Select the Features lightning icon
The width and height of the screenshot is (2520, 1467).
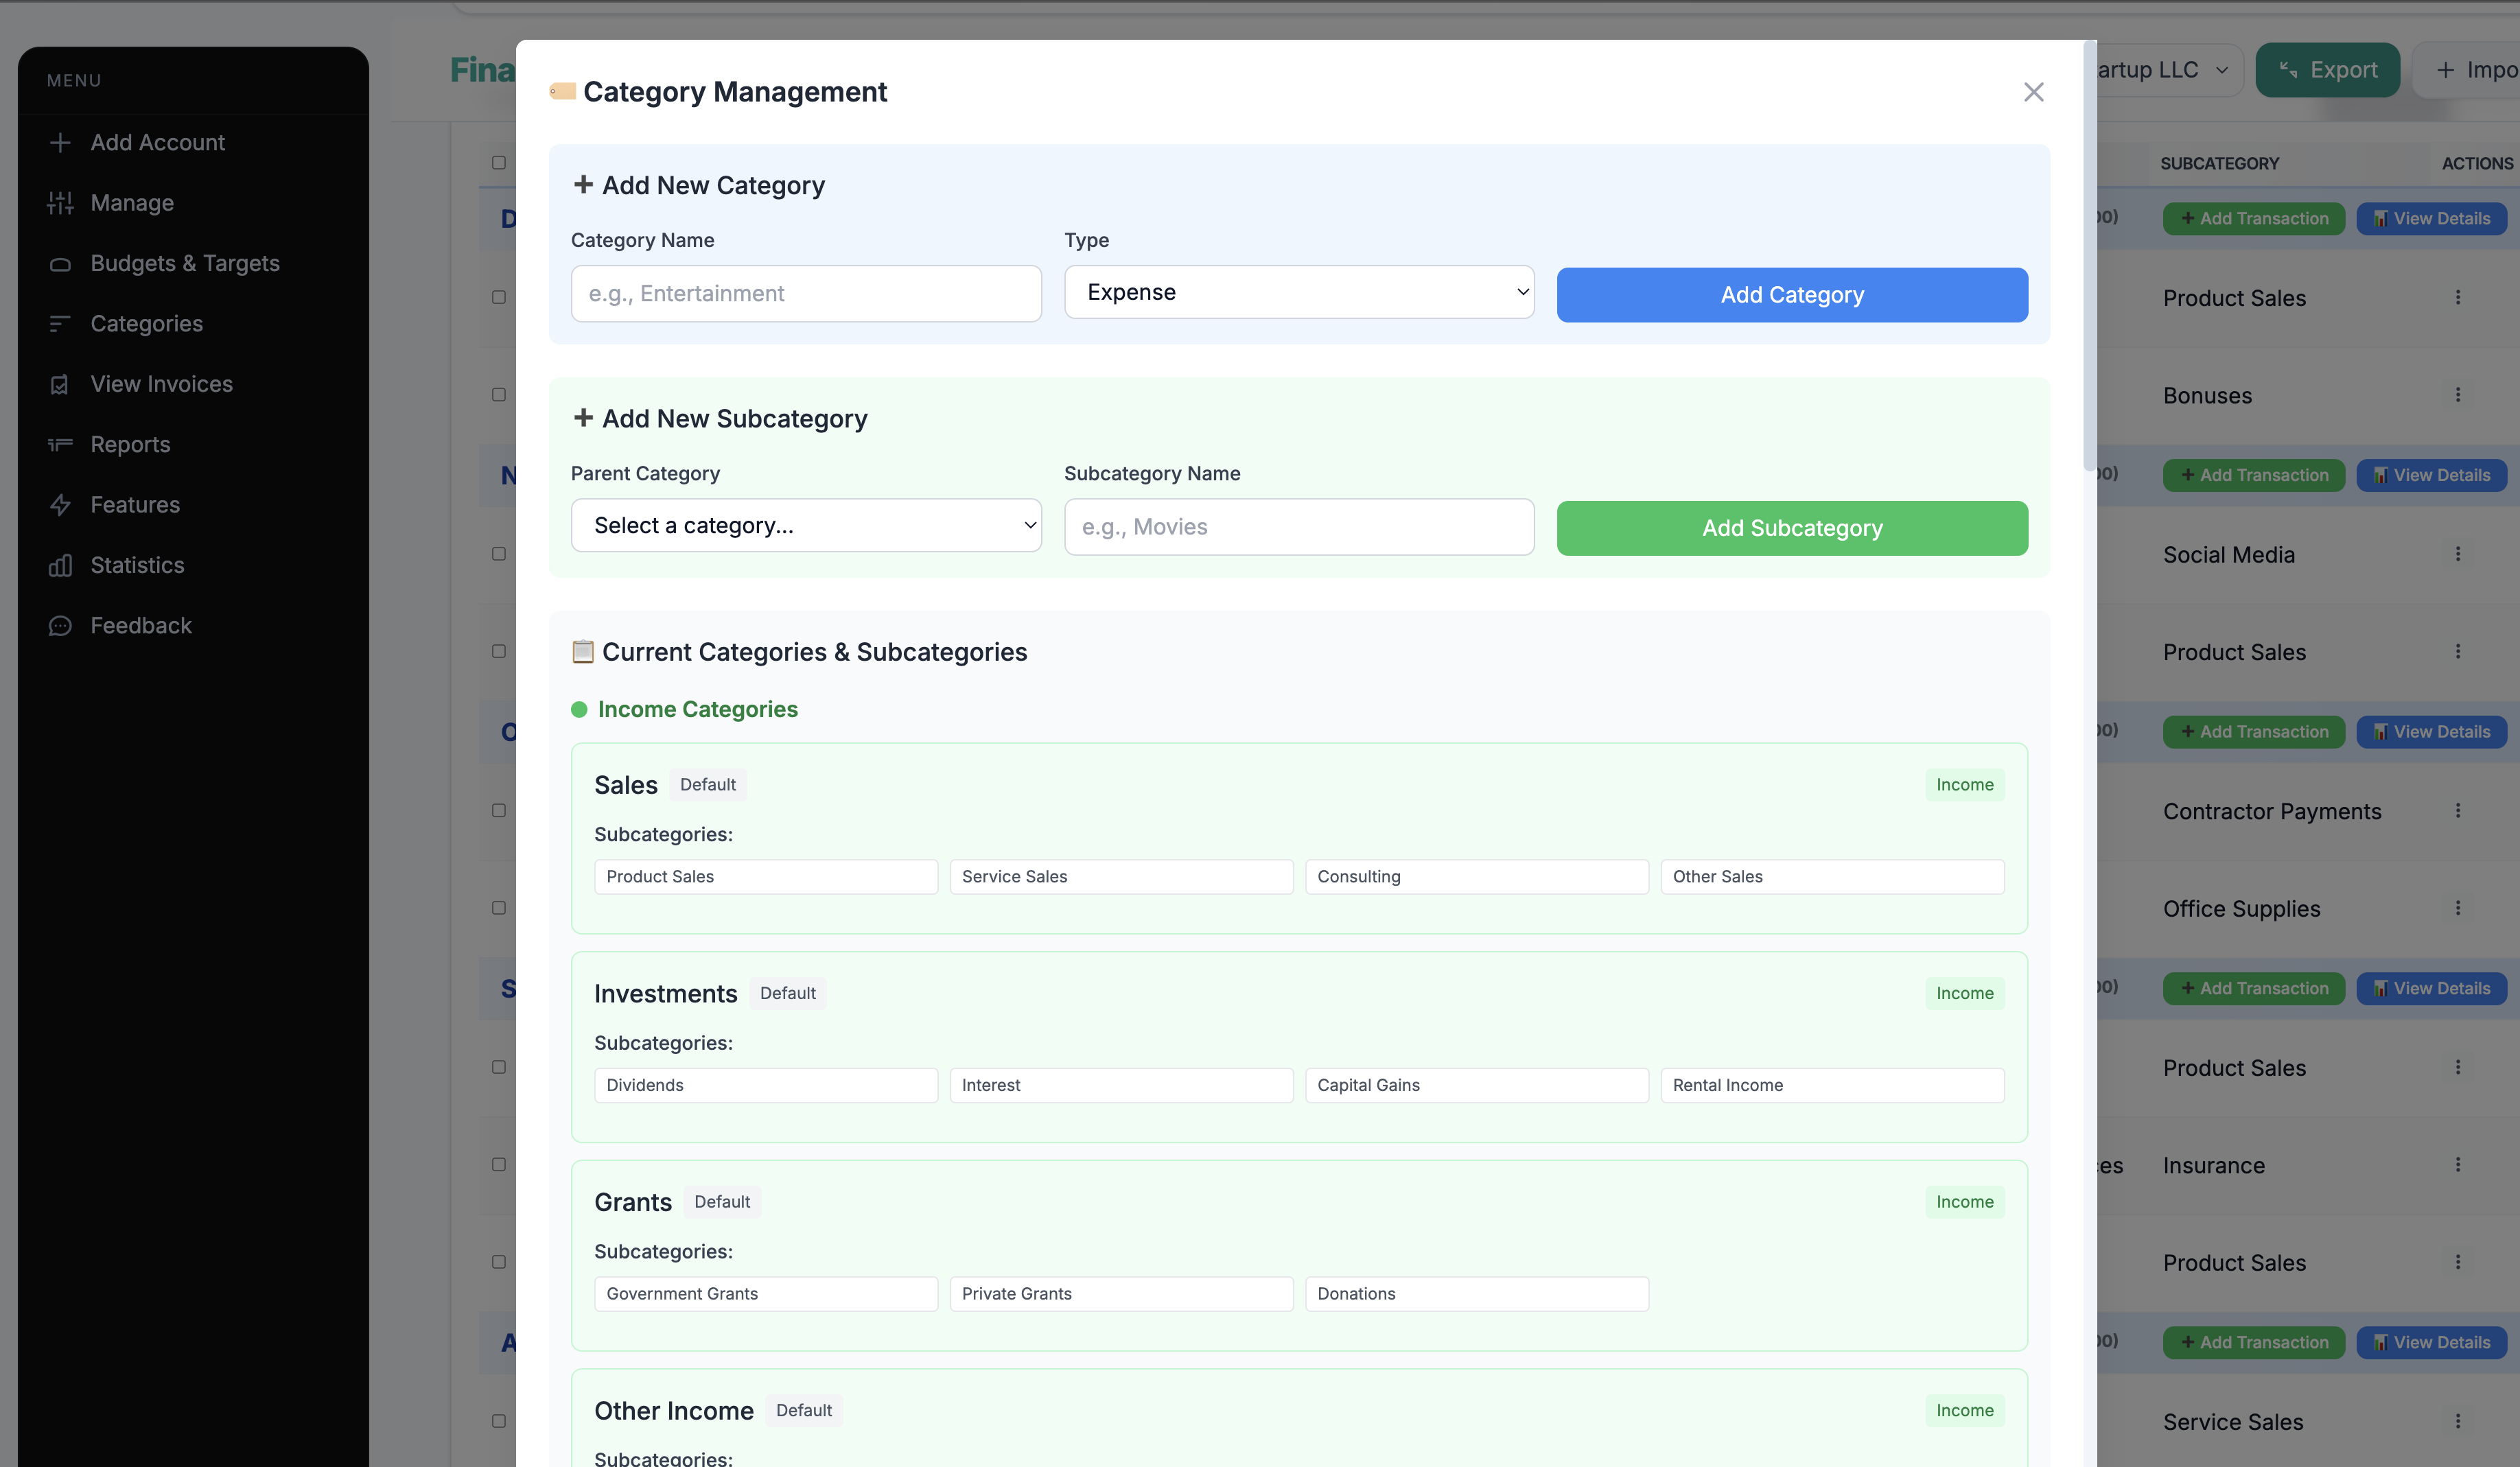[x=61, y=505]
